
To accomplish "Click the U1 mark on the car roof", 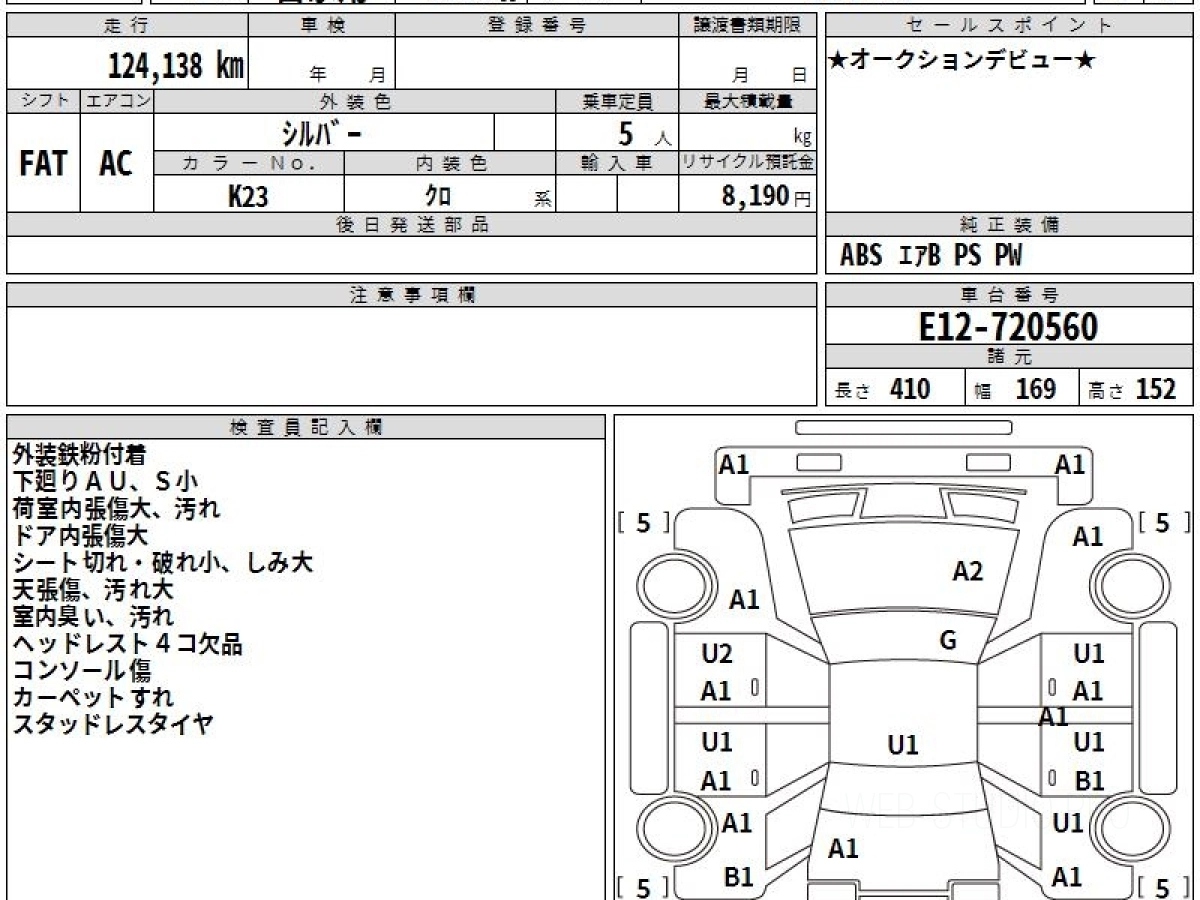I will coord(902,745).
